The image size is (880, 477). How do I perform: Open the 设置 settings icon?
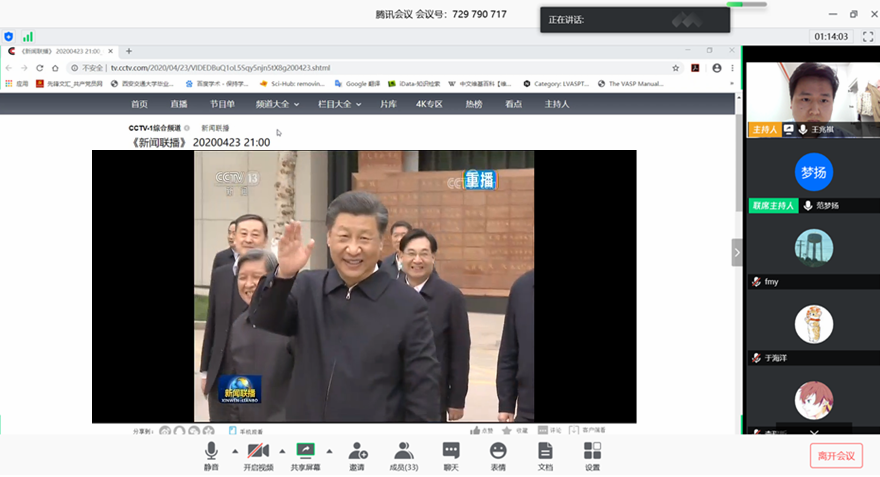592,455
